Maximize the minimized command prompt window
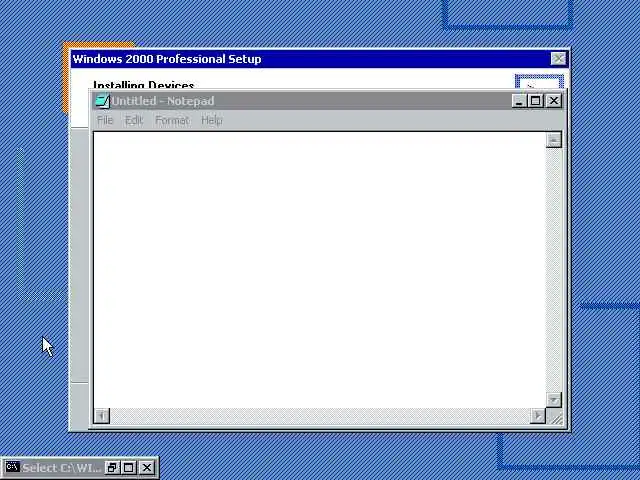 (129, 467)
